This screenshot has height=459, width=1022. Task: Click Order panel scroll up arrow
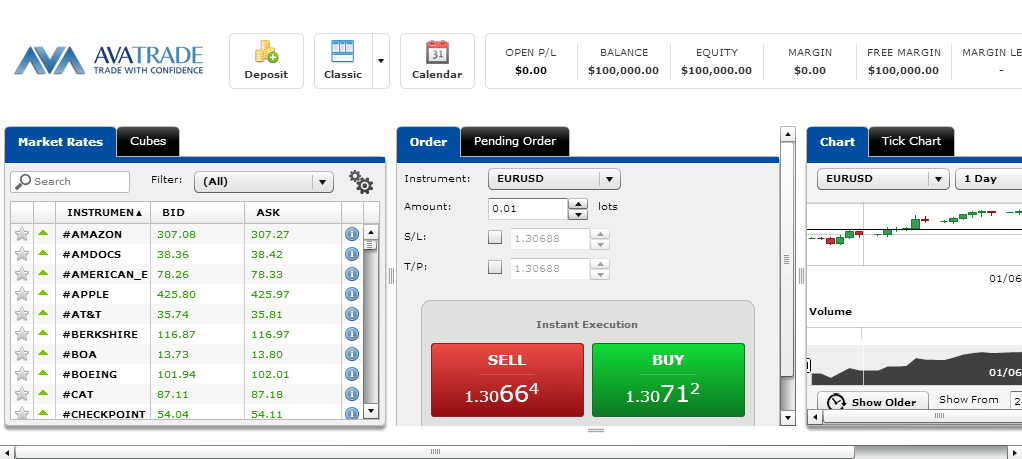[787, 134]
